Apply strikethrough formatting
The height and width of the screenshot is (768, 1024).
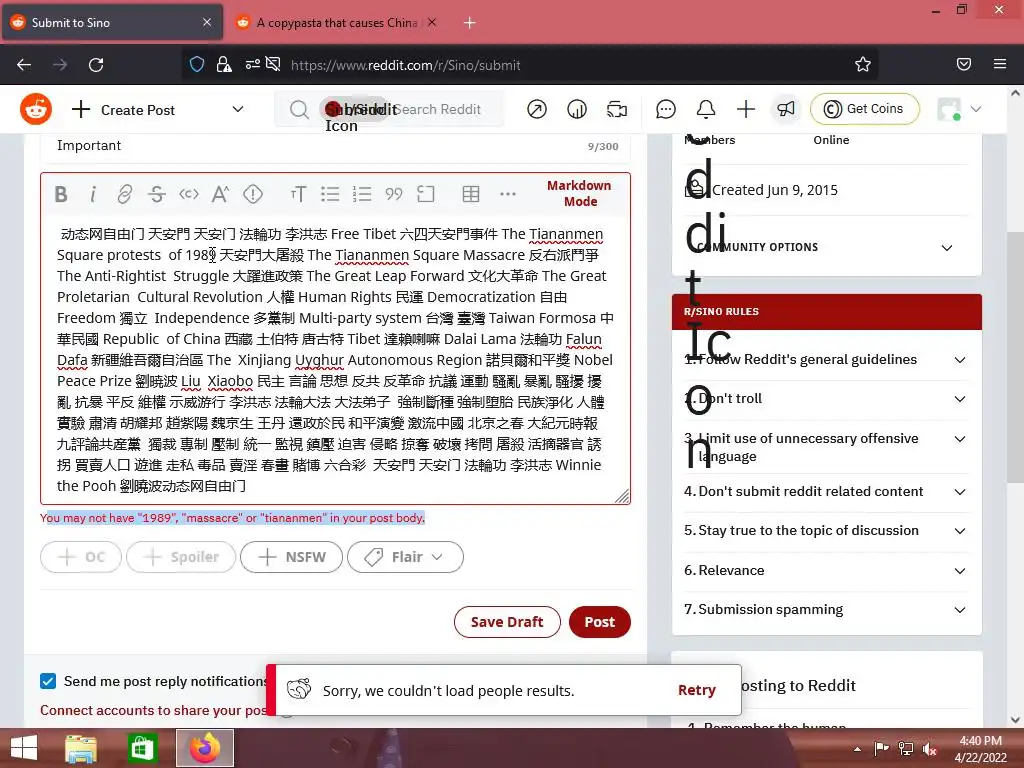point(157,194)
